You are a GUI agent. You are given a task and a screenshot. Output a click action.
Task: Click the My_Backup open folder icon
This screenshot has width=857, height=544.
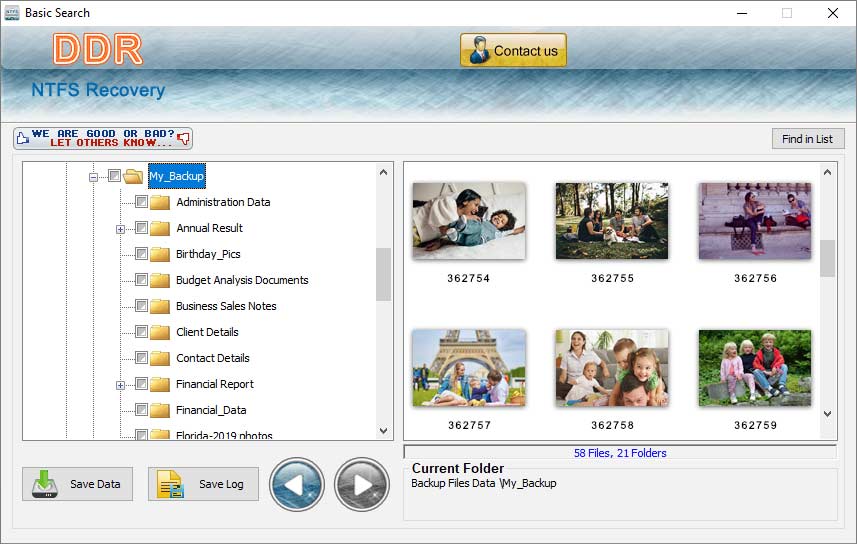[x=133, y=176]
